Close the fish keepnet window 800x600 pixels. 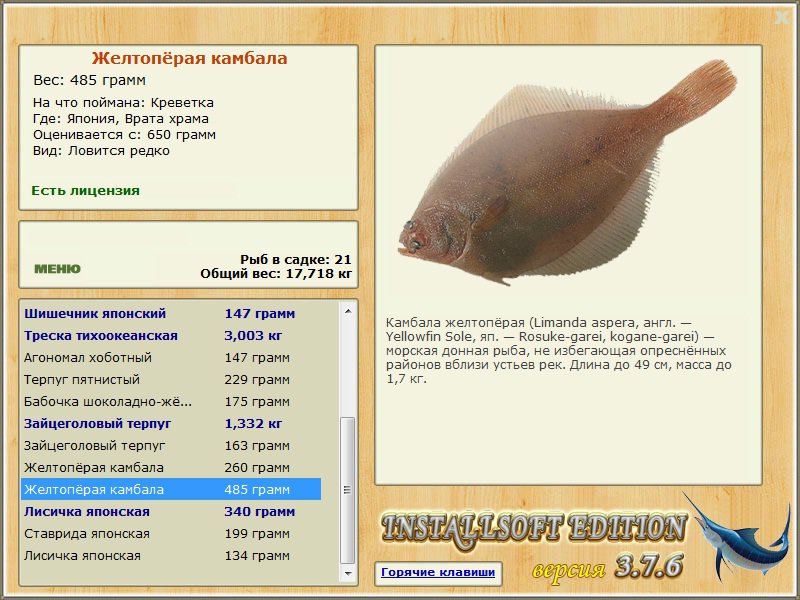(782, 18)
